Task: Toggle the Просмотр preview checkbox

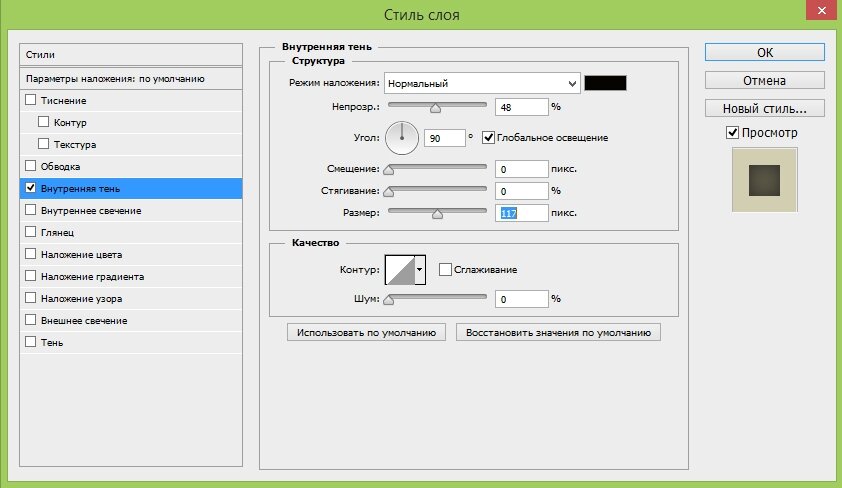Action: [x=732, y=133]
